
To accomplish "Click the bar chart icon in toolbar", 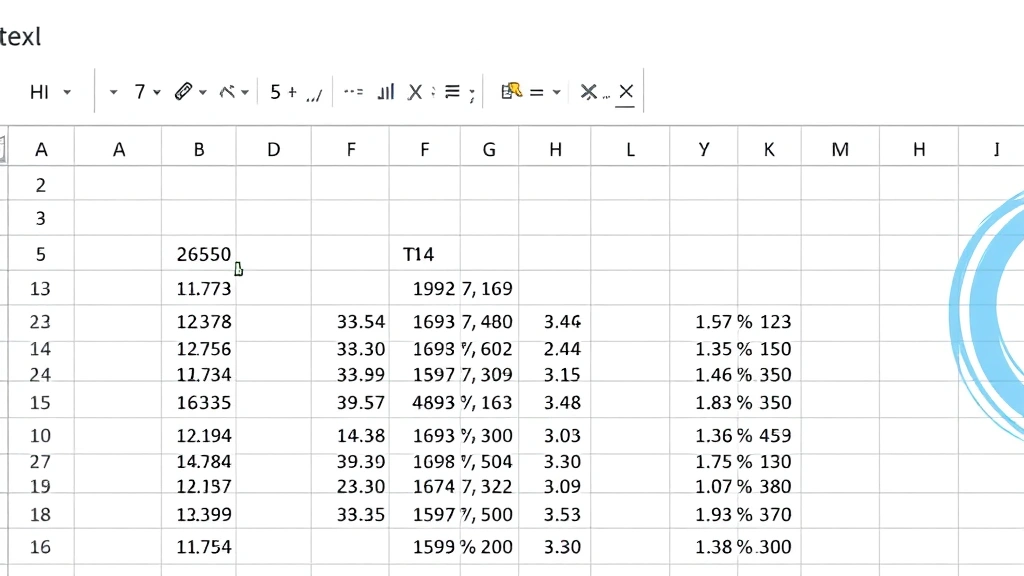I will coord(385,92).
